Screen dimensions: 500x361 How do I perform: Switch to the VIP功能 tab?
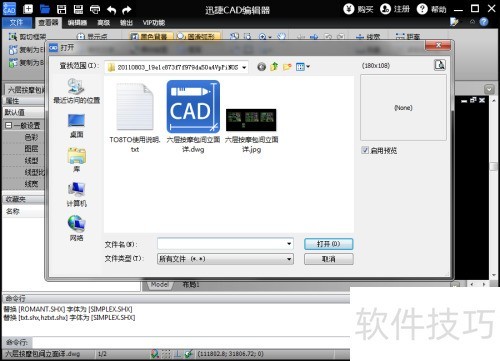click(x=154, y=23)
